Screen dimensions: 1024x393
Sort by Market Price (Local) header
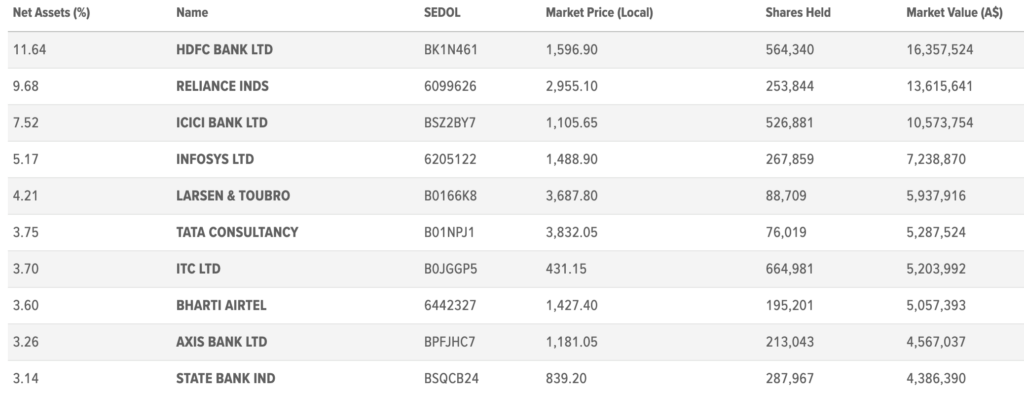[600, 13]
